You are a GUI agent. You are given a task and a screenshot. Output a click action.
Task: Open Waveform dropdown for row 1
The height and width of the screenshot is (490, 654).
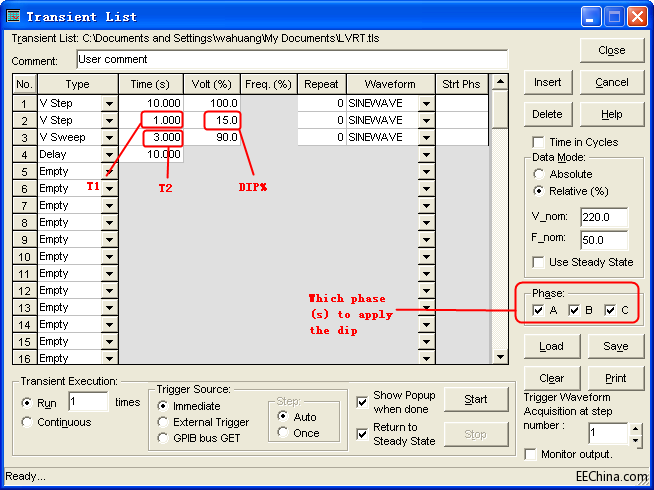pyautogui.click(x=426, y=103)
